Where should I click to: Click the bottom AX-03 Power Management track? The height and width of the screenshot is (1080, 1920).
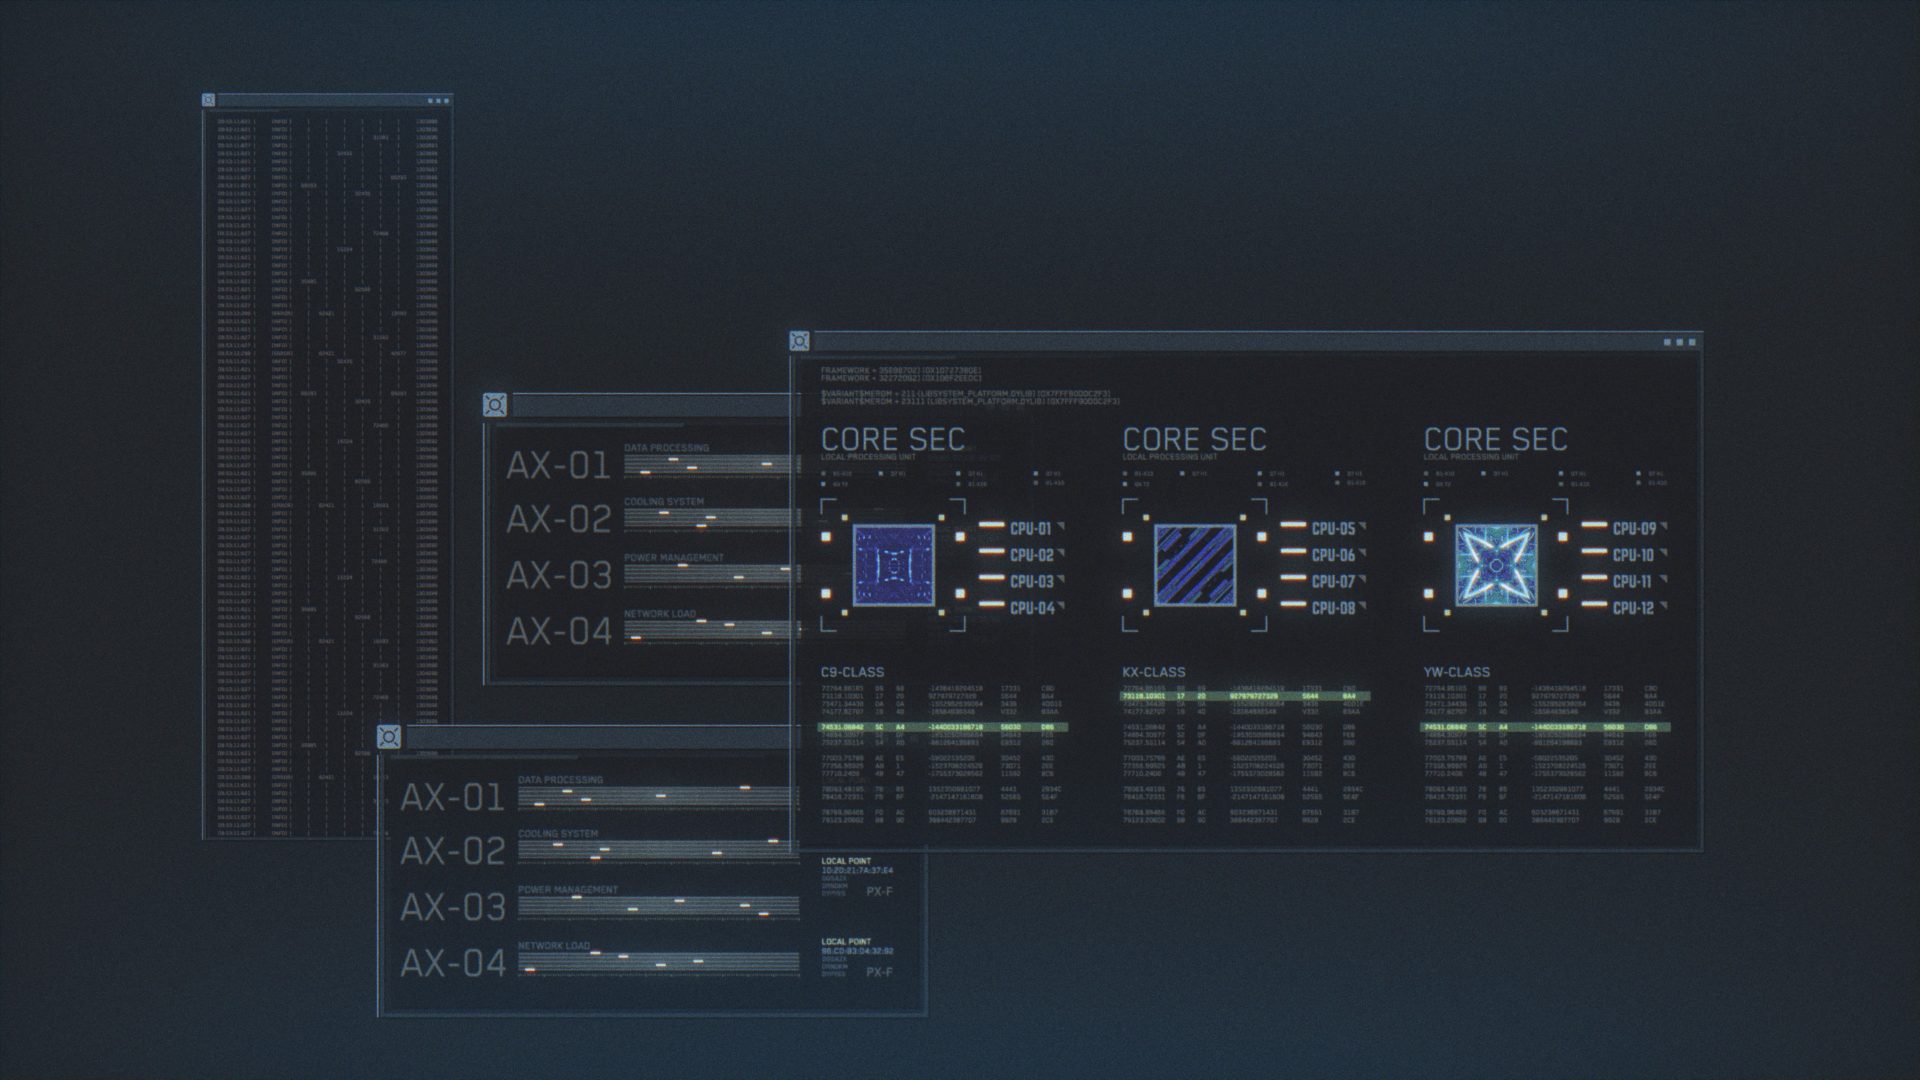coord(658,907)
